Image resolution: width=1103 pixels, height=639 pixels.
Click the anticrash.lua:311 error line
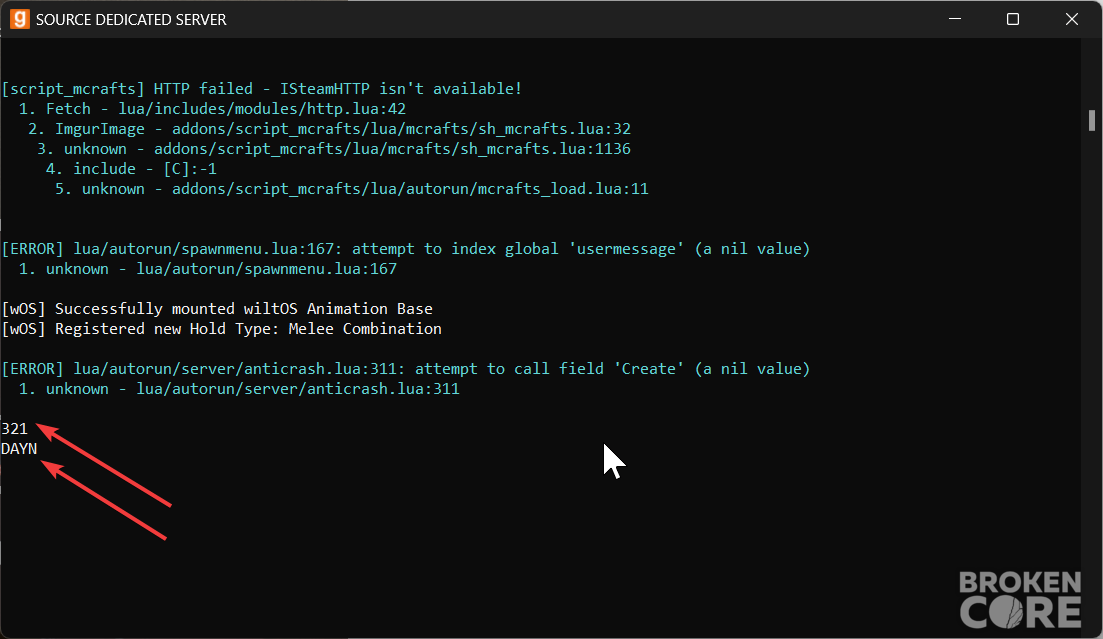406,369
